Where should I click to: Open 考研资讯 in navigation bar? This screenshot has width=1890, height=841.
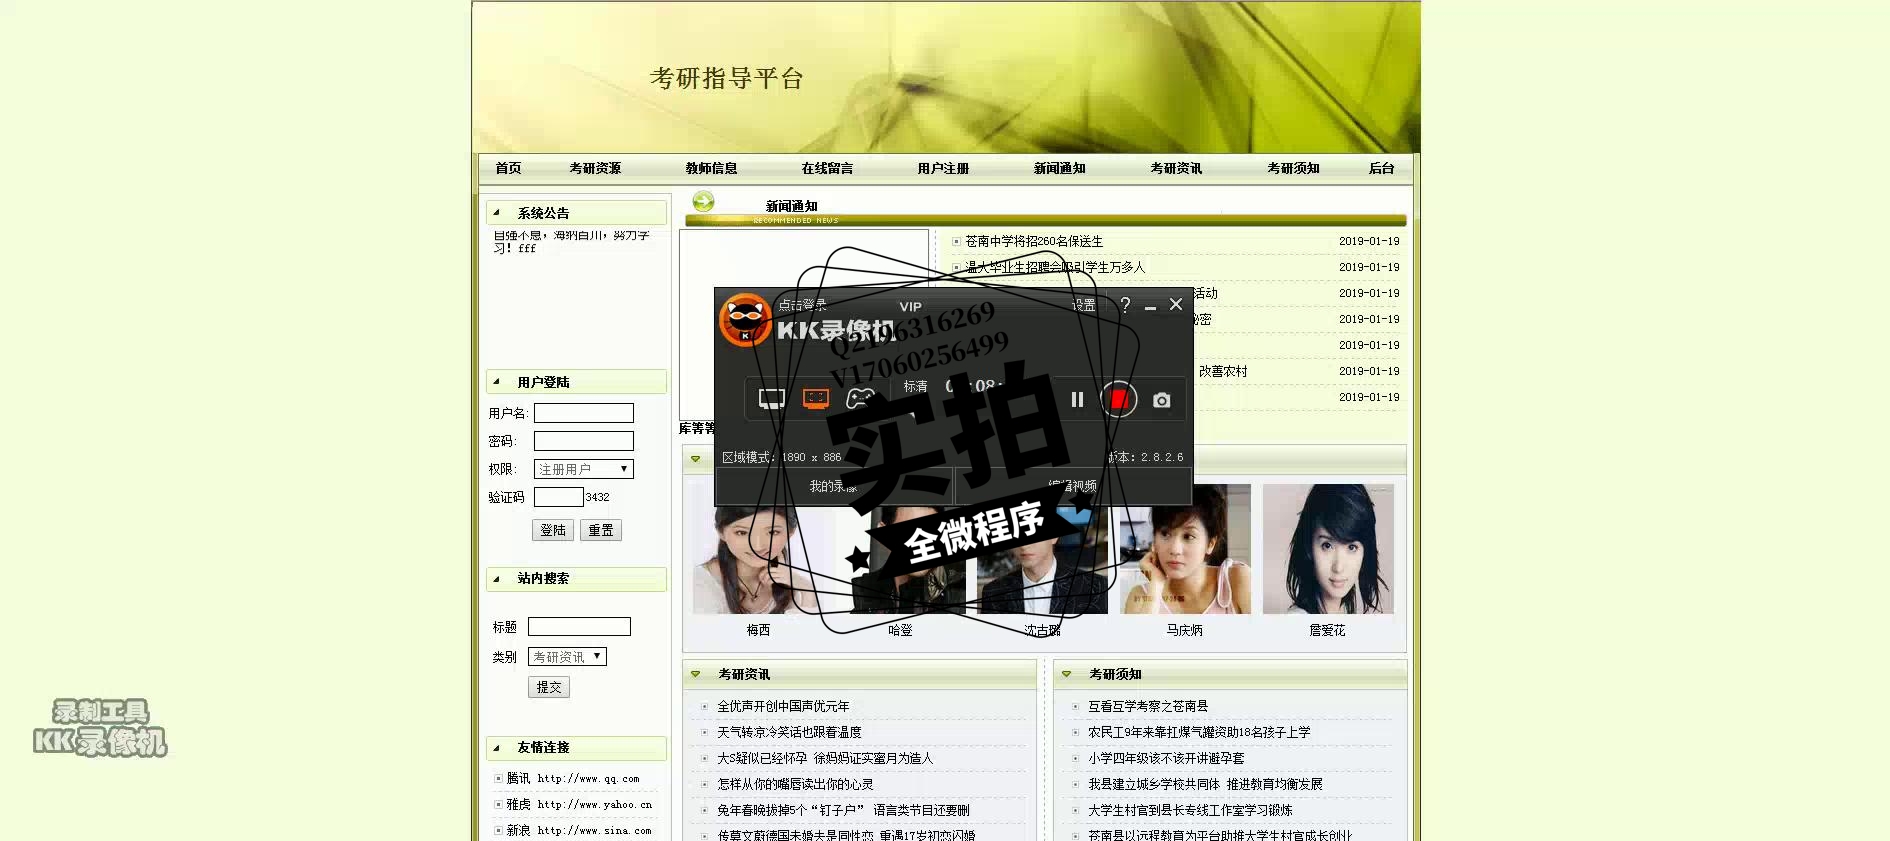click(x=1176, y=168)
